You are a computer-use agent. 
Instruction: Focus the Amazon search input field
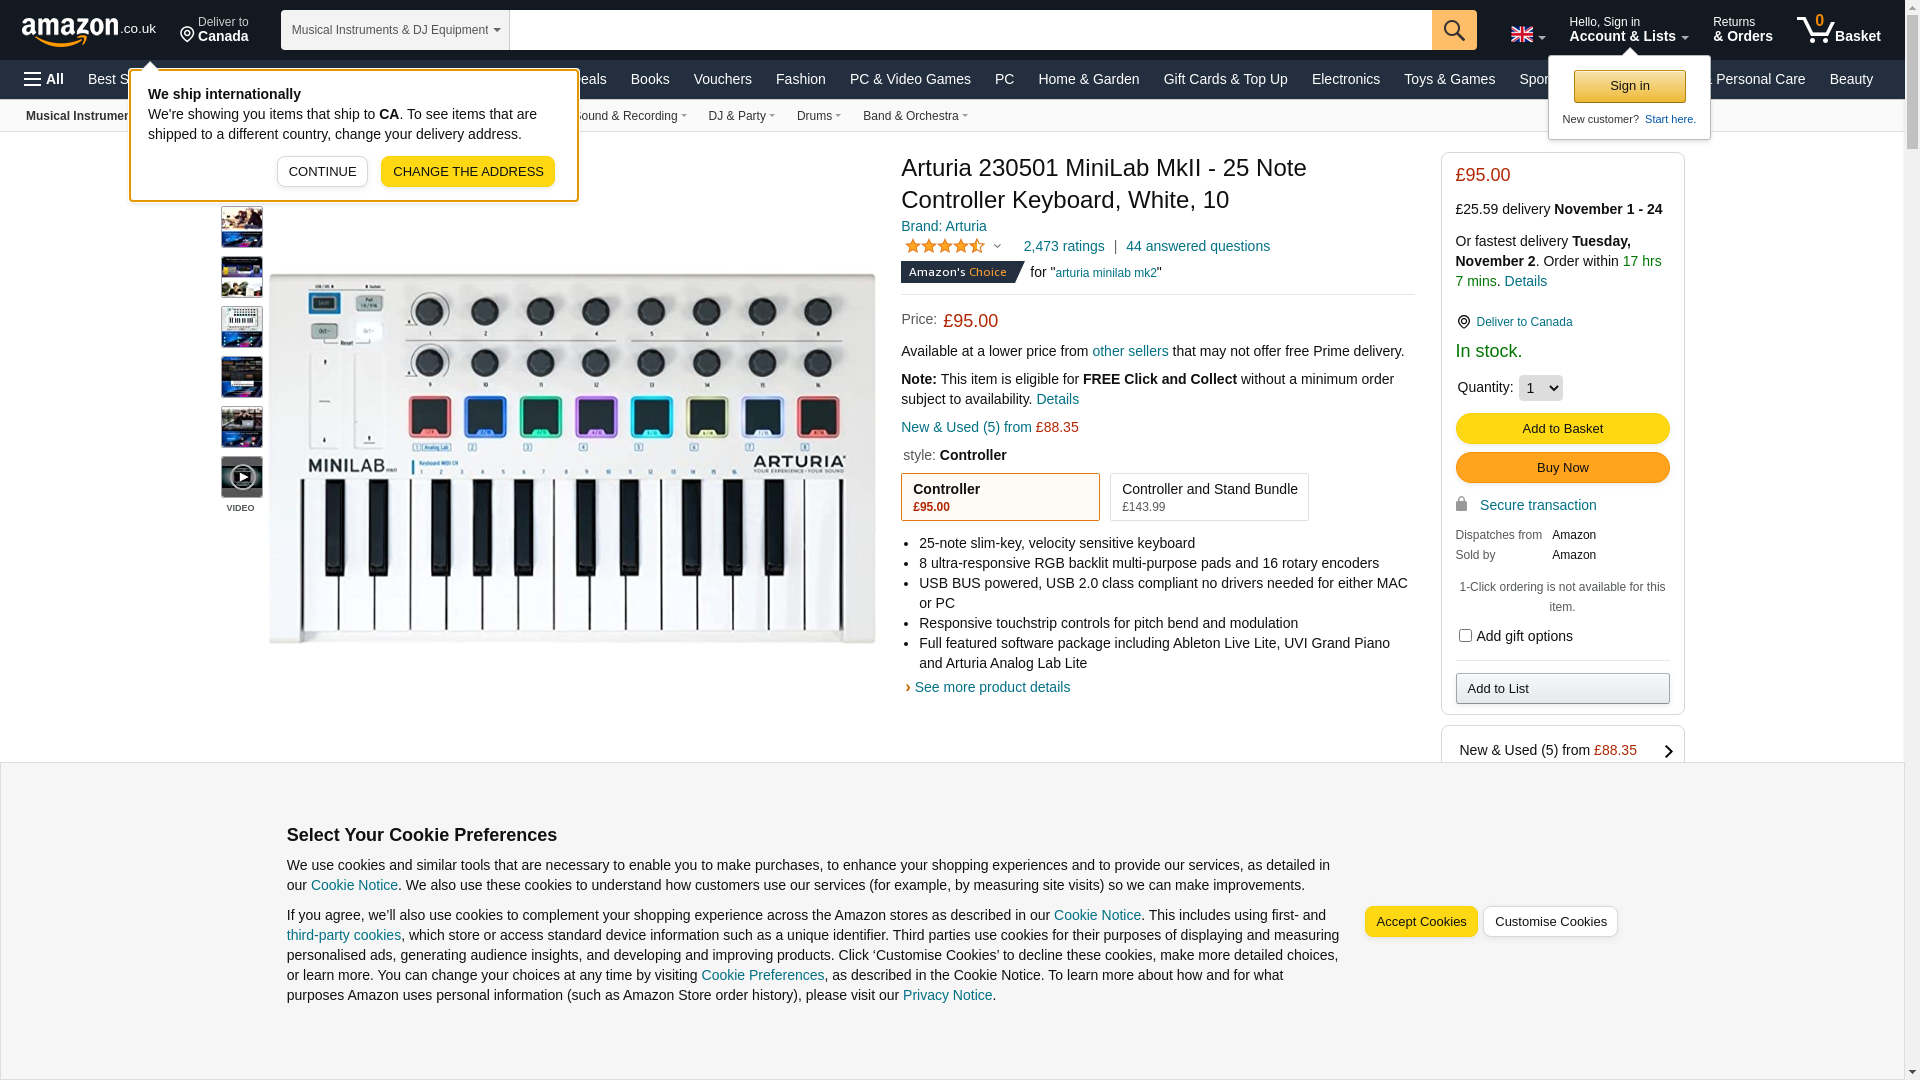[x=970, y=30]
